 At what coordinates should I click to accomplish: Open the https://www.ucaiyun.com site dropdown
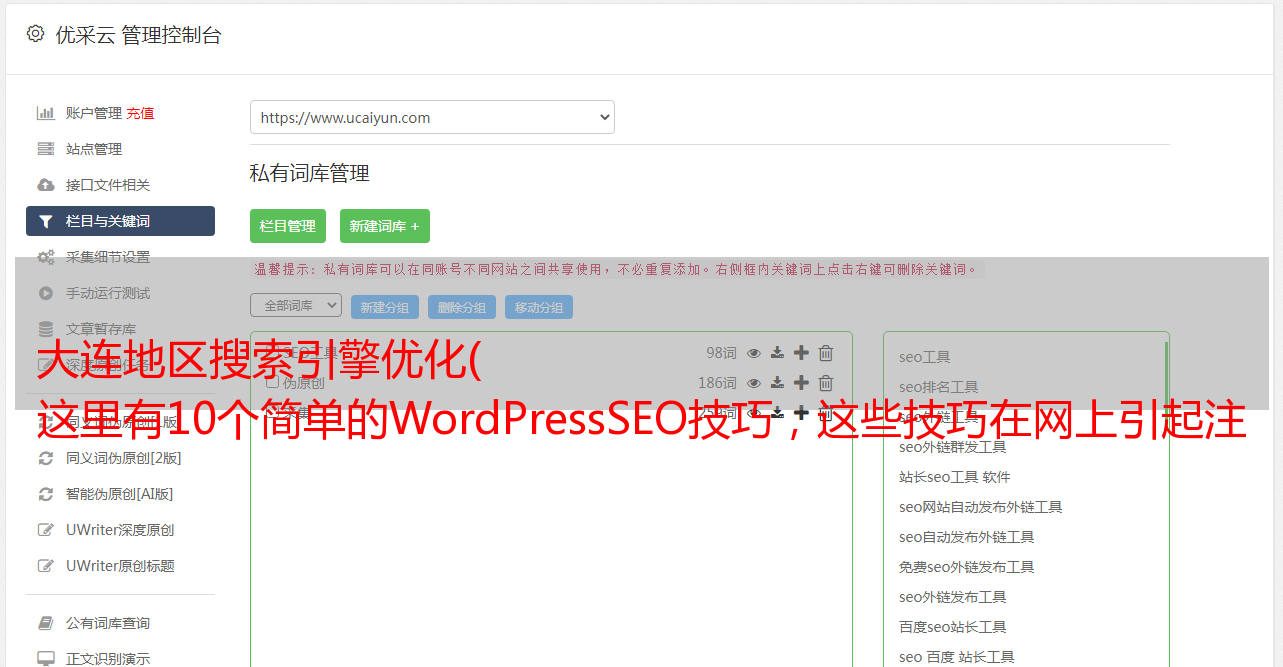click(x=432, y=117)
